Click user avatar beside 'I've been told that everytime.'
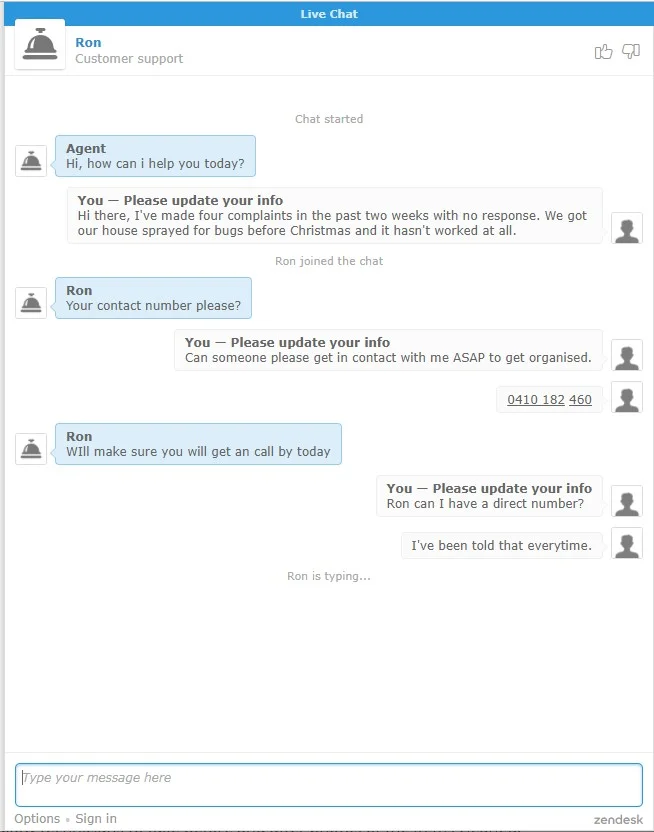This screenshot has width=654, height=832. [x=627, y=543]
